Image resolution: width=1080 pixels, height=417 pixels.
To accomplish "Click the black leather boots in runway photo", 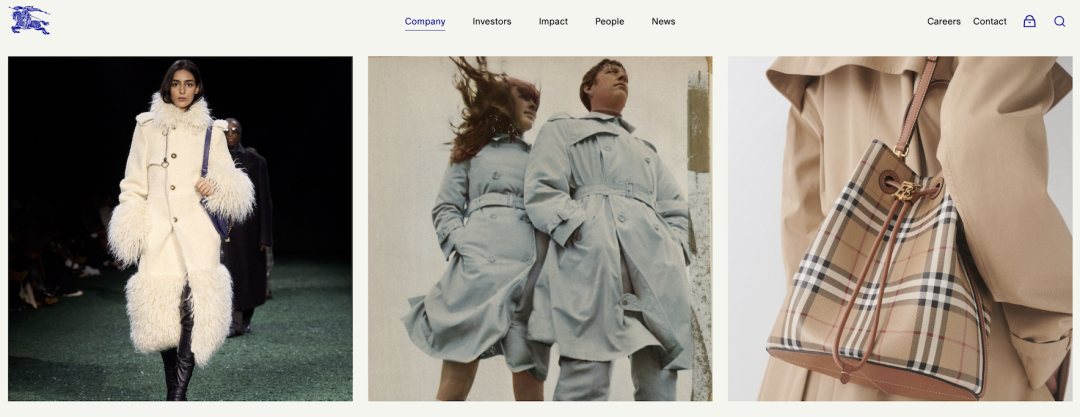I will coord(178,372).
